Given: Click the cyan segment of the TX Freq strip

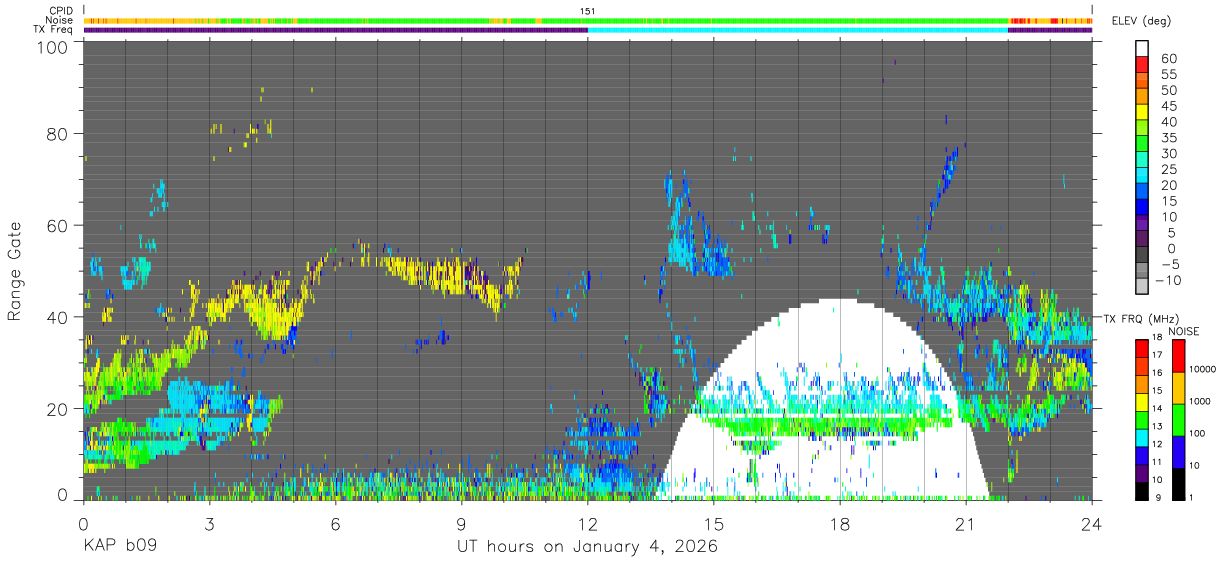Looking at the screenshot, I should [798, 30].
